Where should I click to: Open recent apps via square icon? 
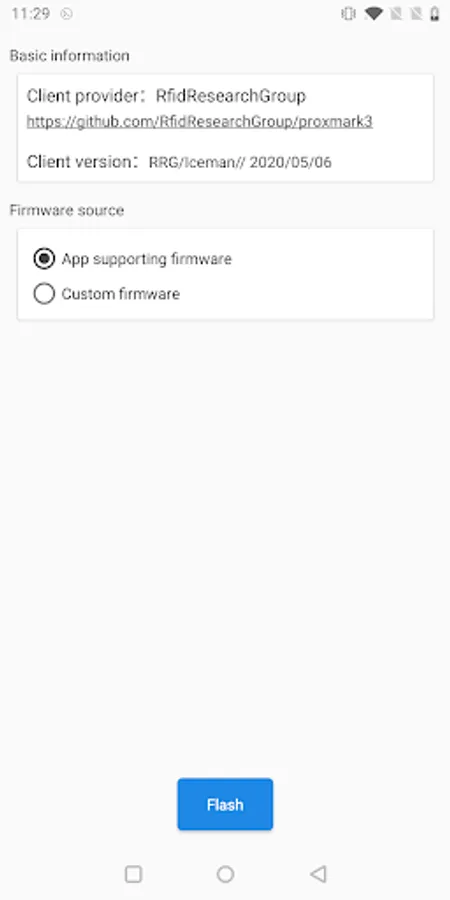point(133,874)
